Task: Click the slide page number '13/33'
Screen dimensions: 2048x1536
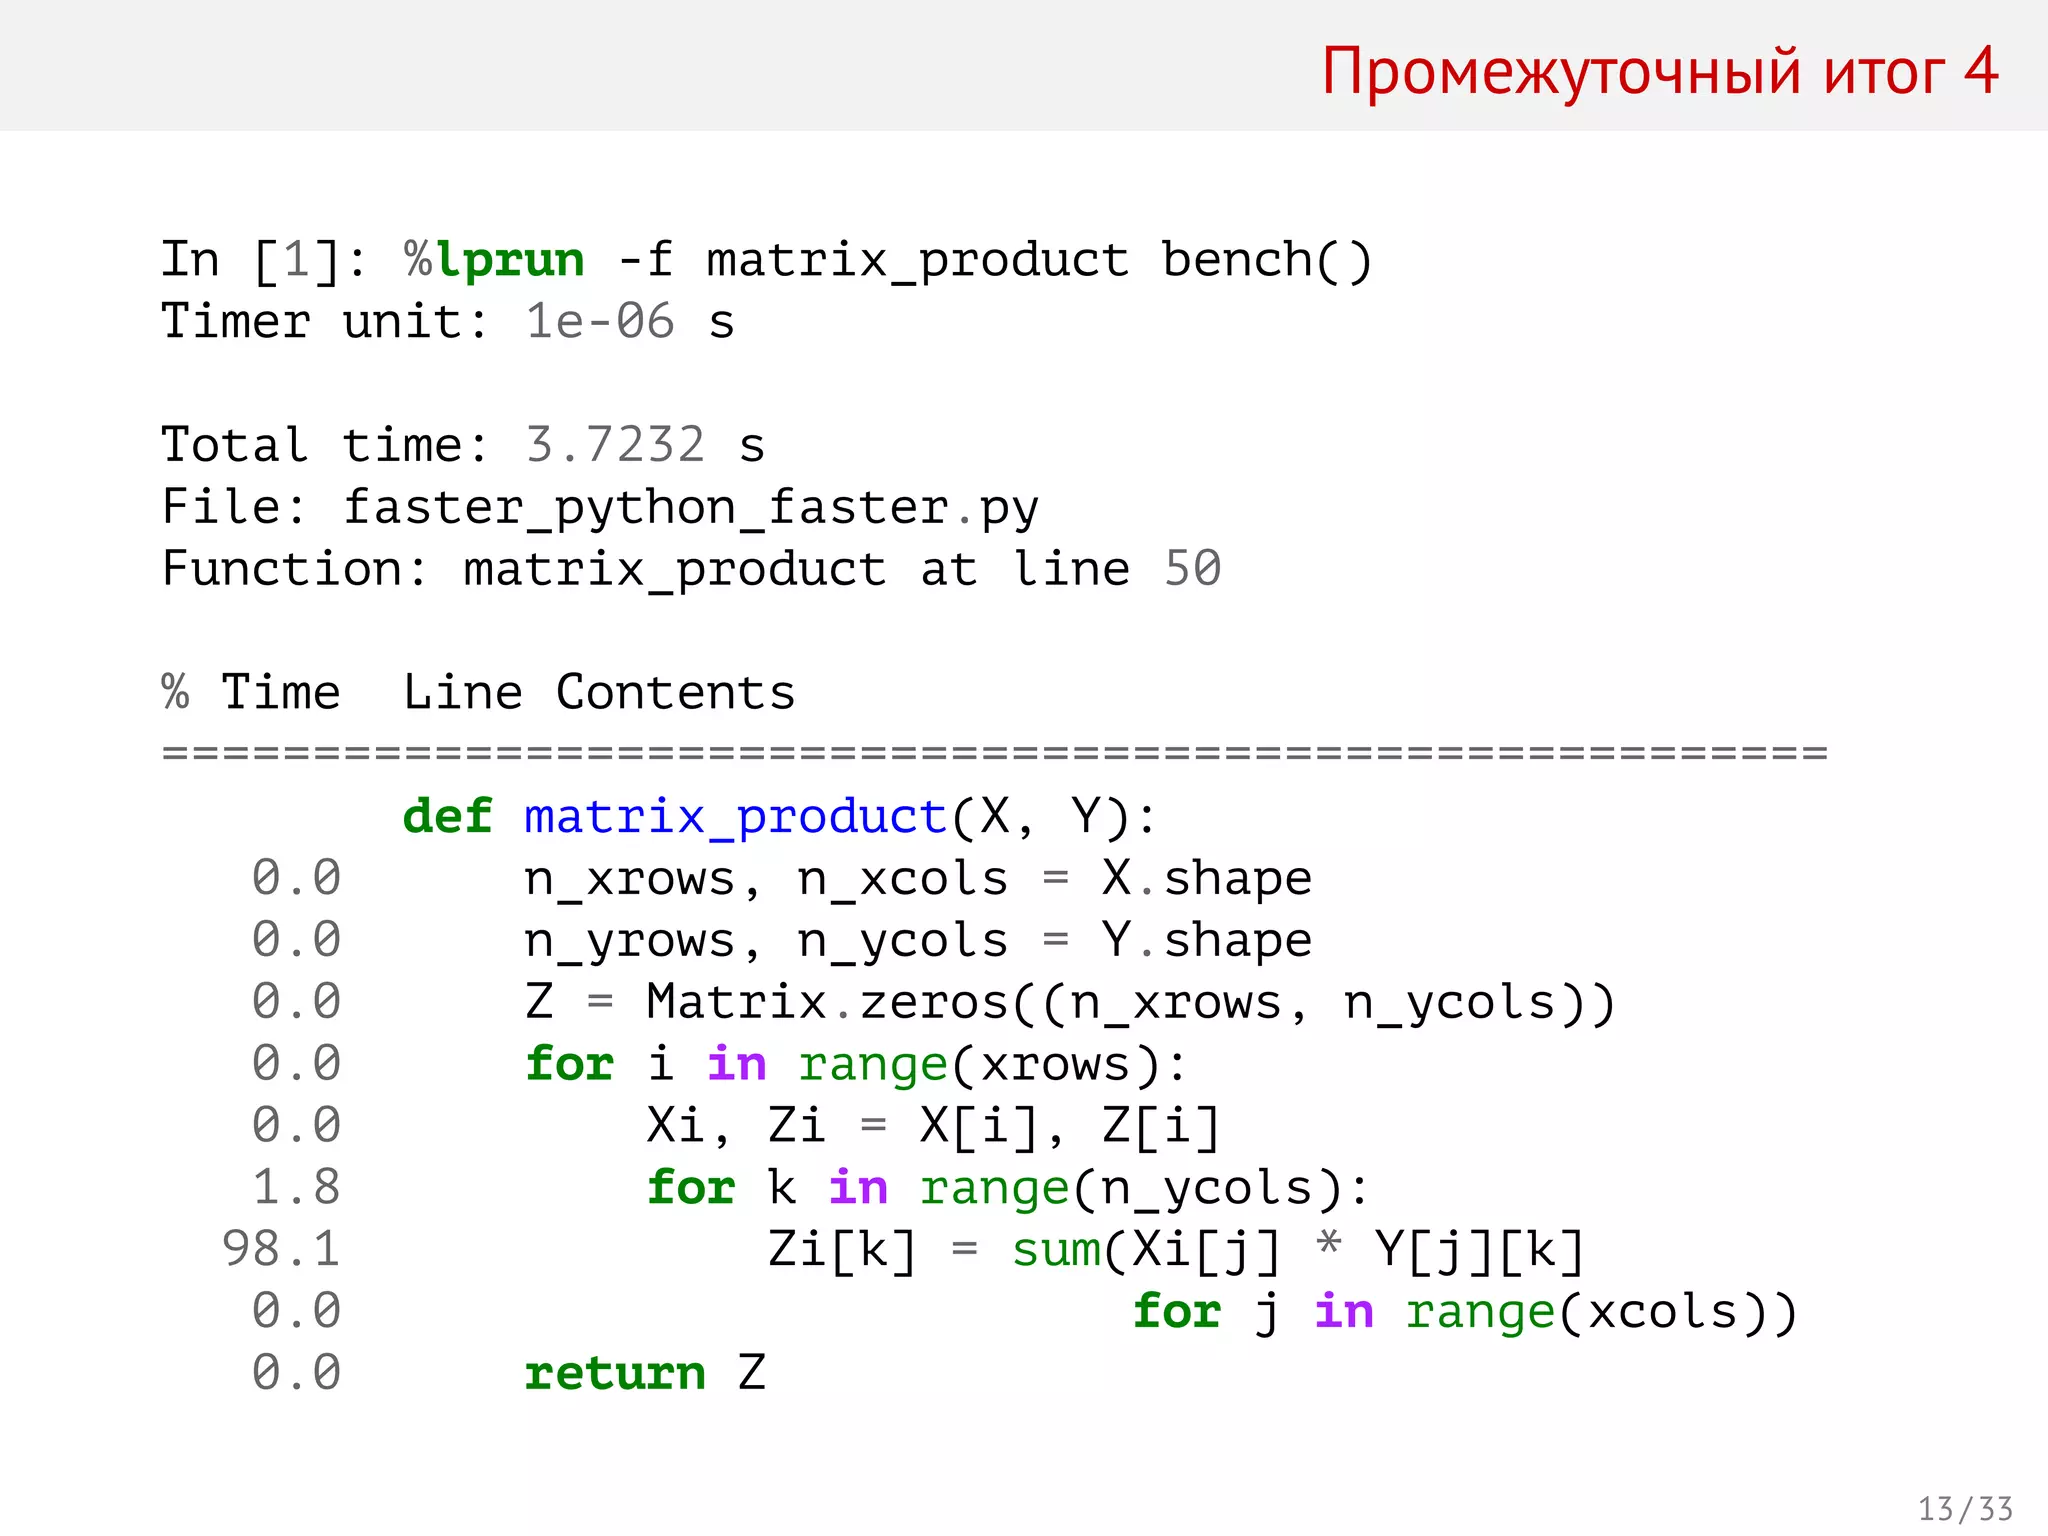Action: coord(1965,1509)
